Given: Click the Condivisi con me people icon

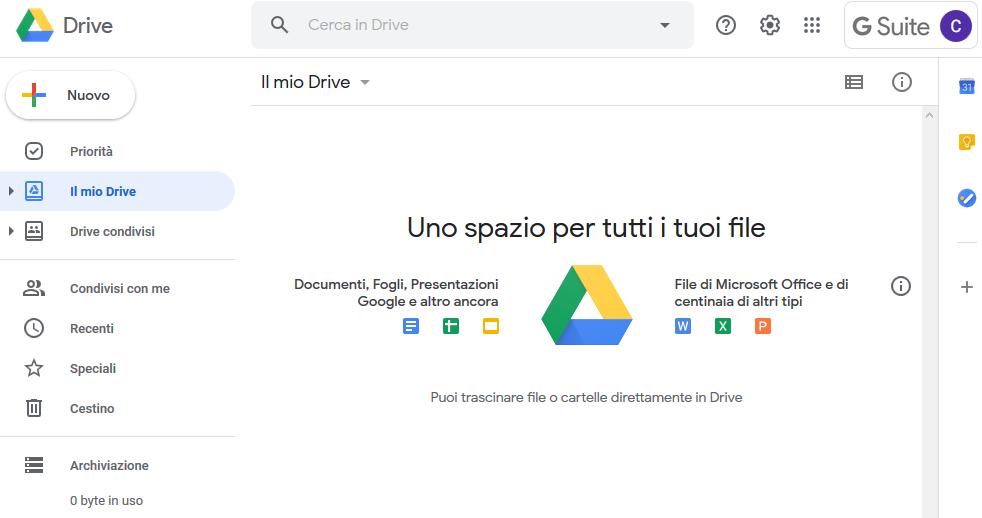Looking at the screenshot, I should coord(34,288).
